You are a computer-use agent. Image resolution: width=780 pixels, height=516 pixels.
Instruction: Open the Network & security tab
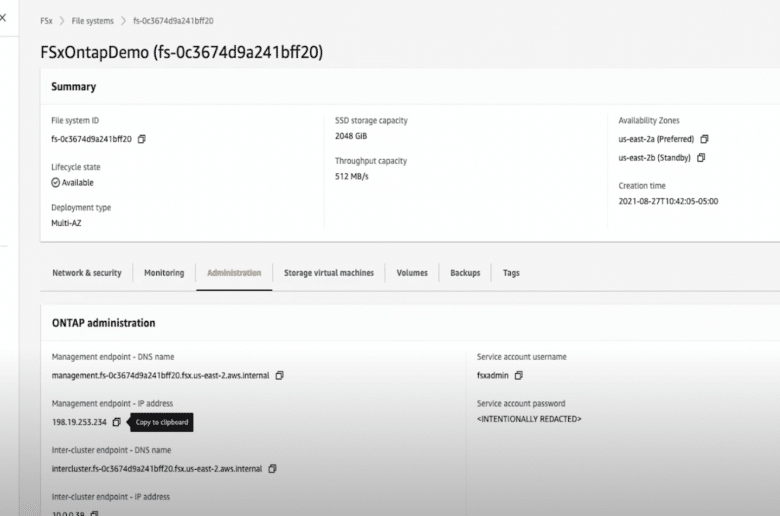[87, 273]
